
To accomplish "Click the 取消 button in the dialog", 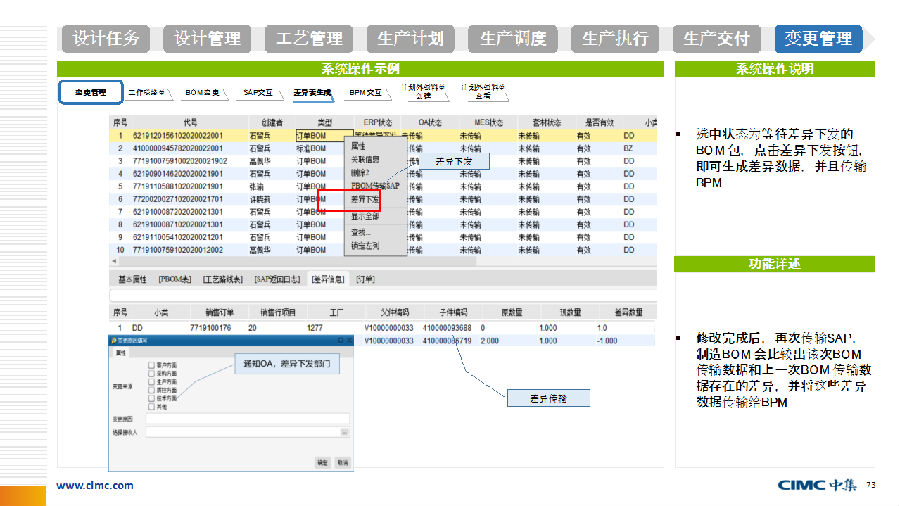I will pos(343,463).
